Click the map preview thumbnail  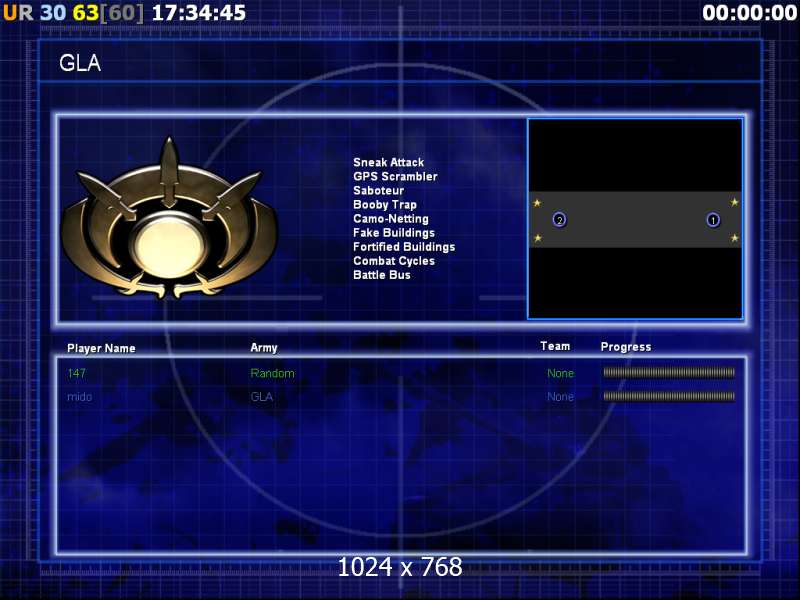point(635,219)
